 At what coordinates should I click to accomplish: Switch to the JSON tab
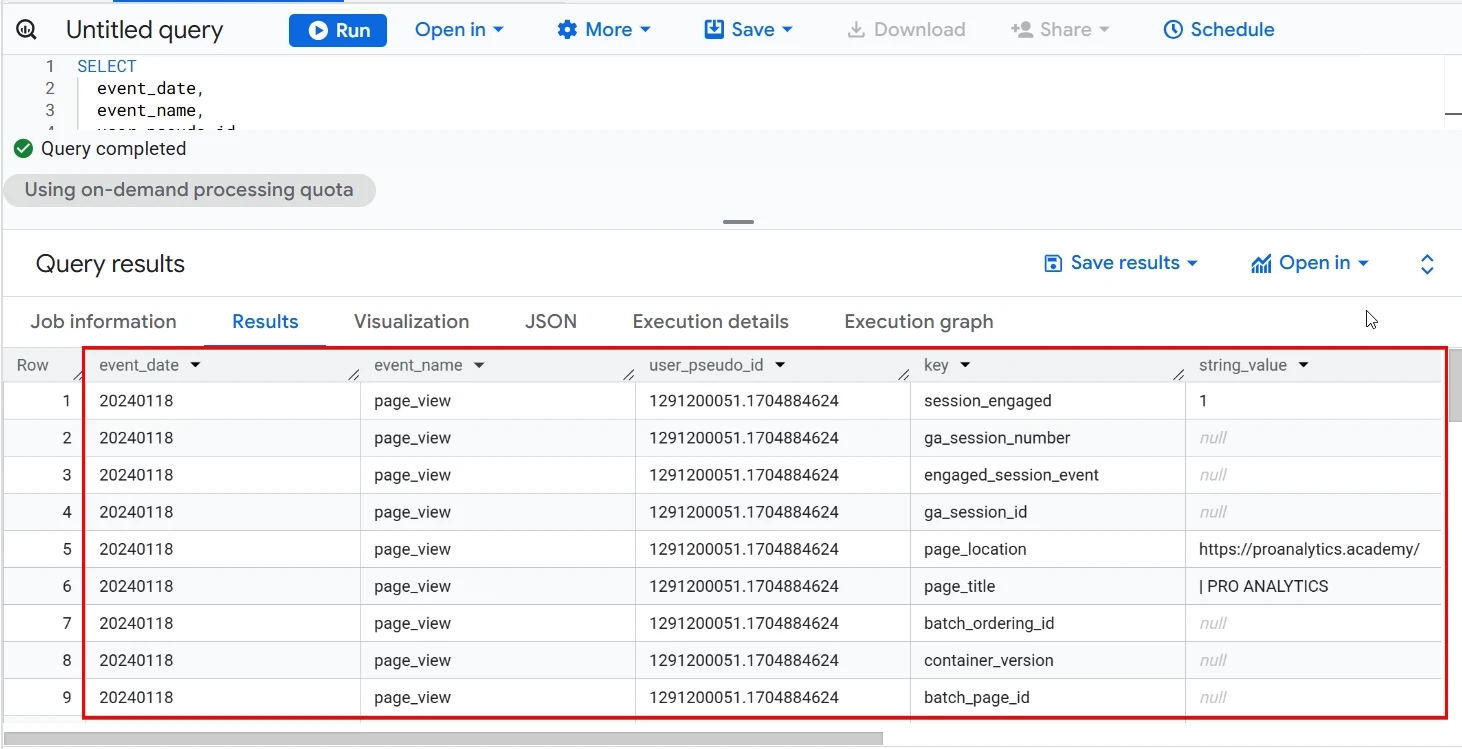pos(551,322)
